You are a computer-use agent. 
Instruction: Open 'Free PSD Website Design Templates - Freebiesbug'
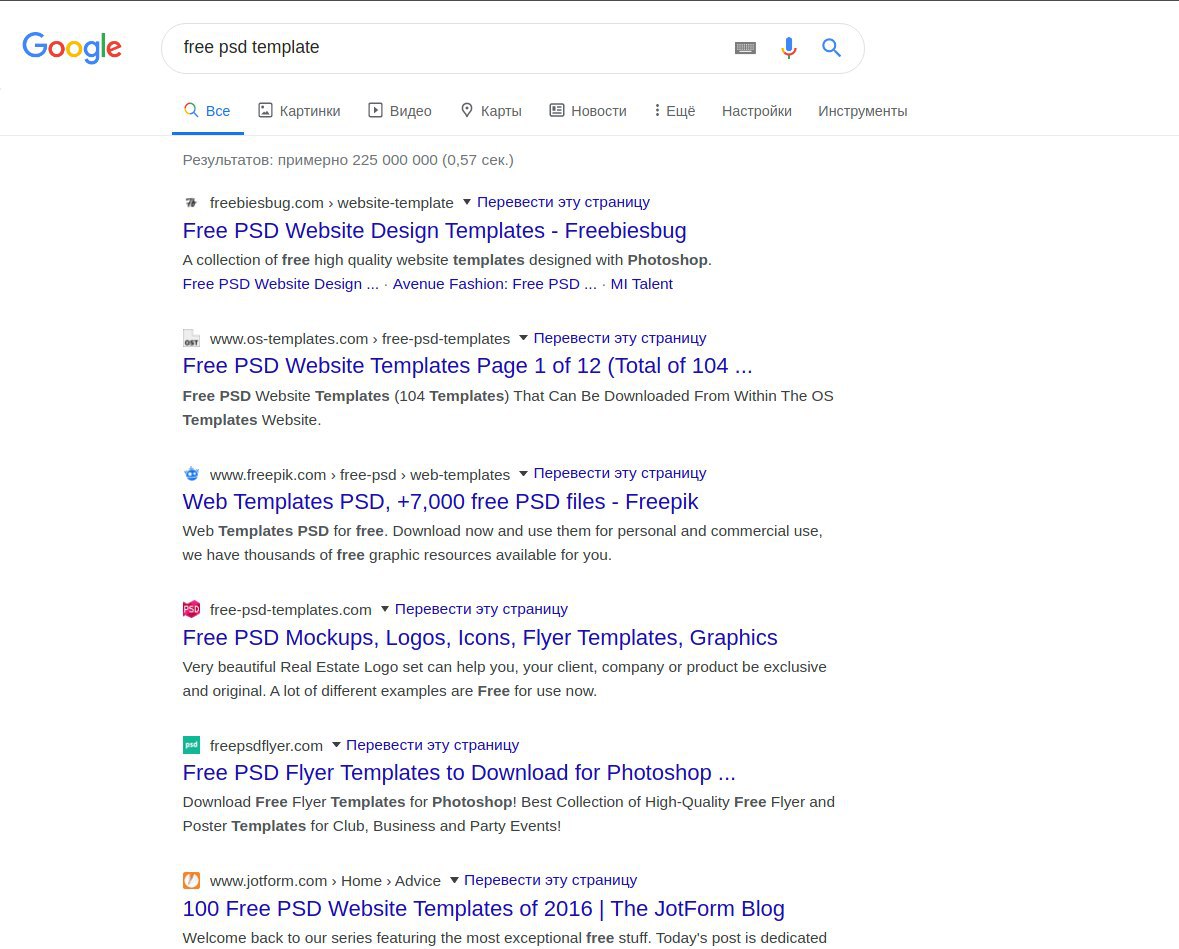(x=434, y=231)
